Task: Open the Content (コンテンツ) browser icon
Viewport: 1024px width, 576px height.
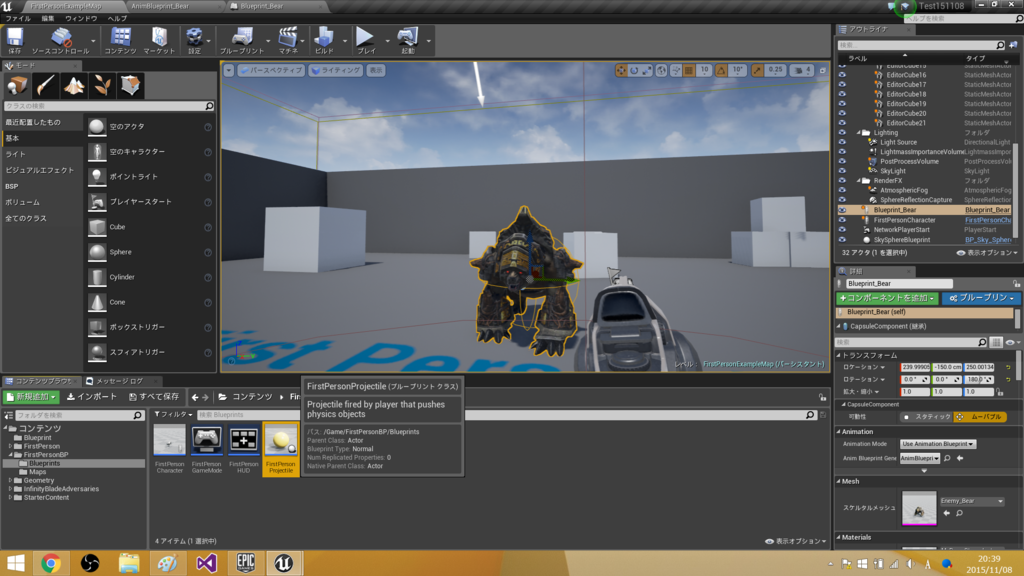Action: [x=120, y=40]
